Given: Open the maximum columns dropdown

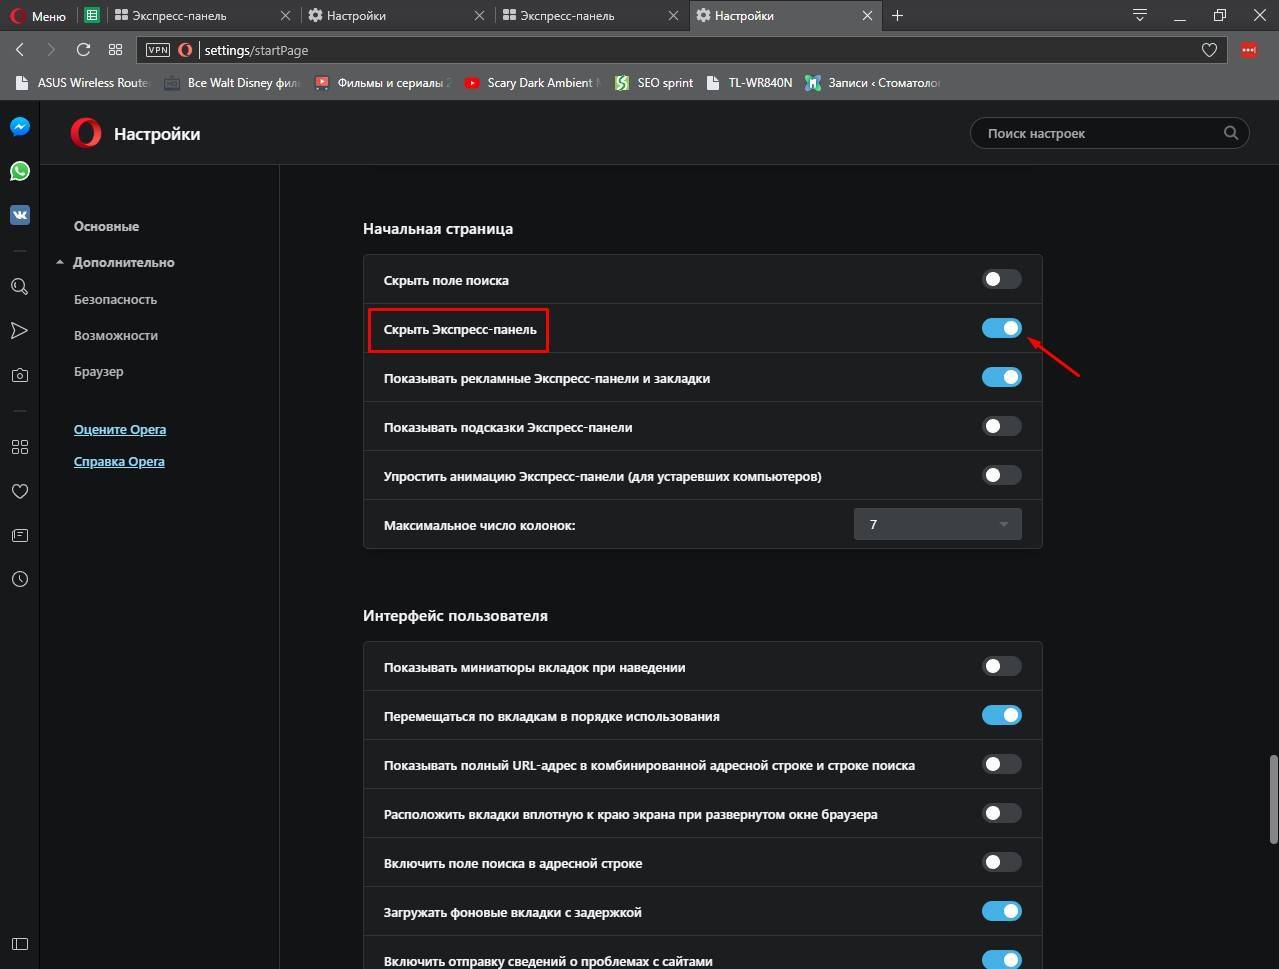Looking at the screenshot, I should pyautogui.click(x=937, y=524).
